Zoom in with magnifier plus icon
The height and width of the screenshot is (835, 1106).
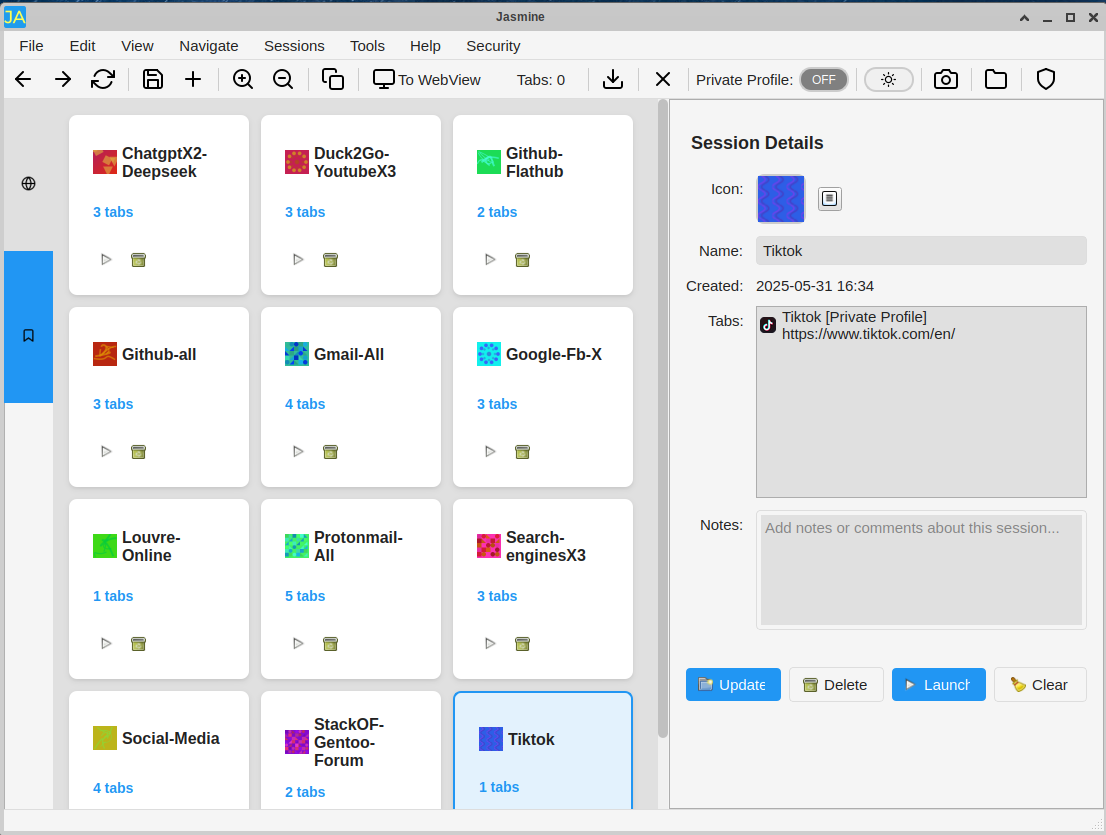tap(243, 80)
